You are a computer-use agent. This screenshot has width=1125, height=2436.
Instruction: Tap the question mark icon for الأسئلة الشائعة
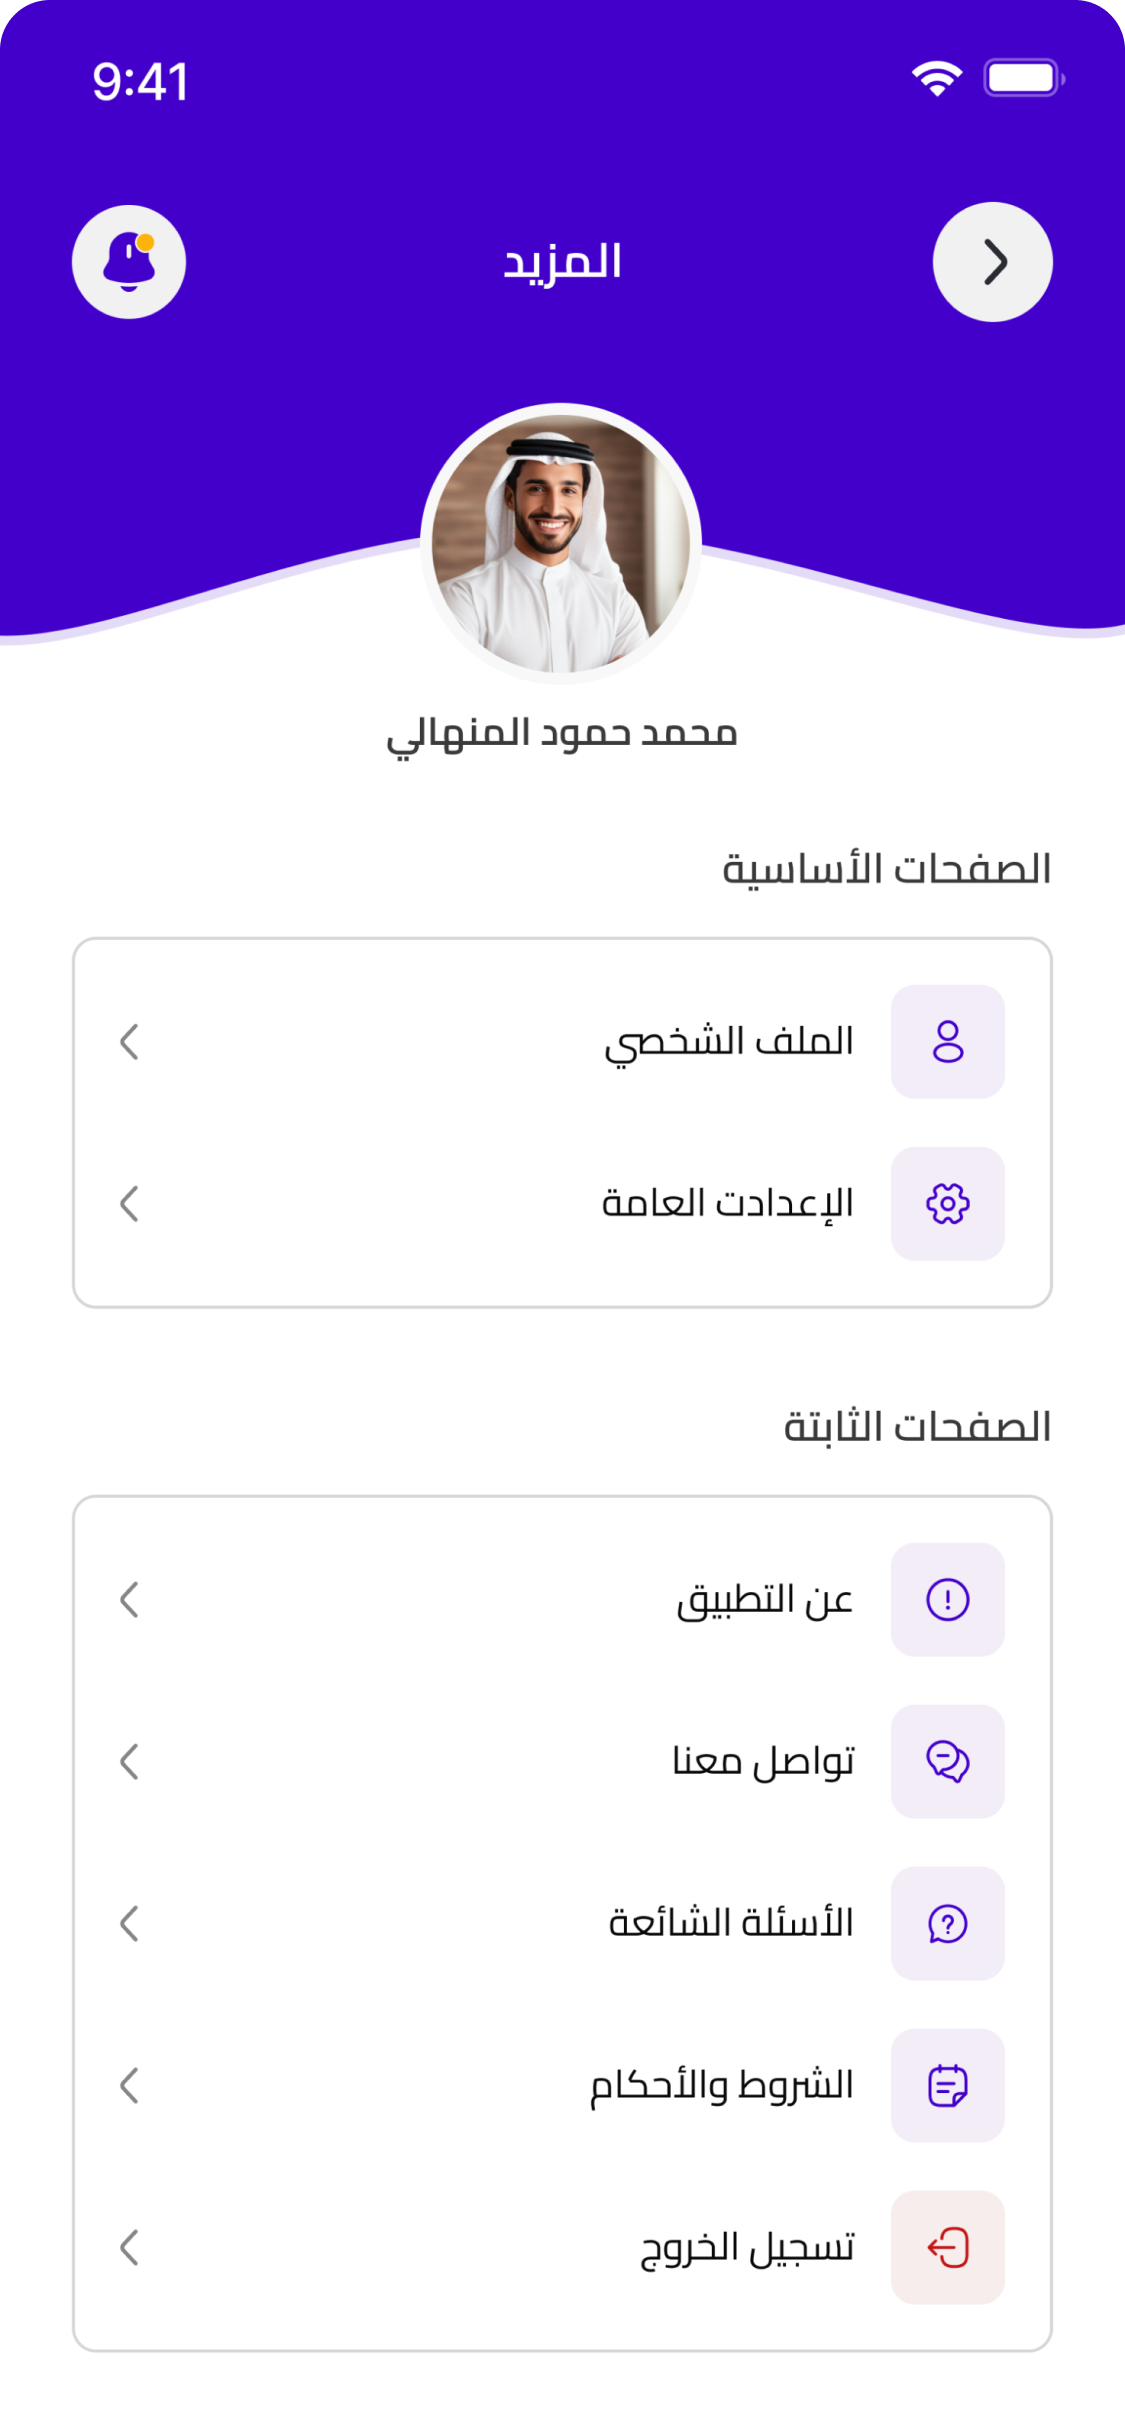pos(947,1924)
